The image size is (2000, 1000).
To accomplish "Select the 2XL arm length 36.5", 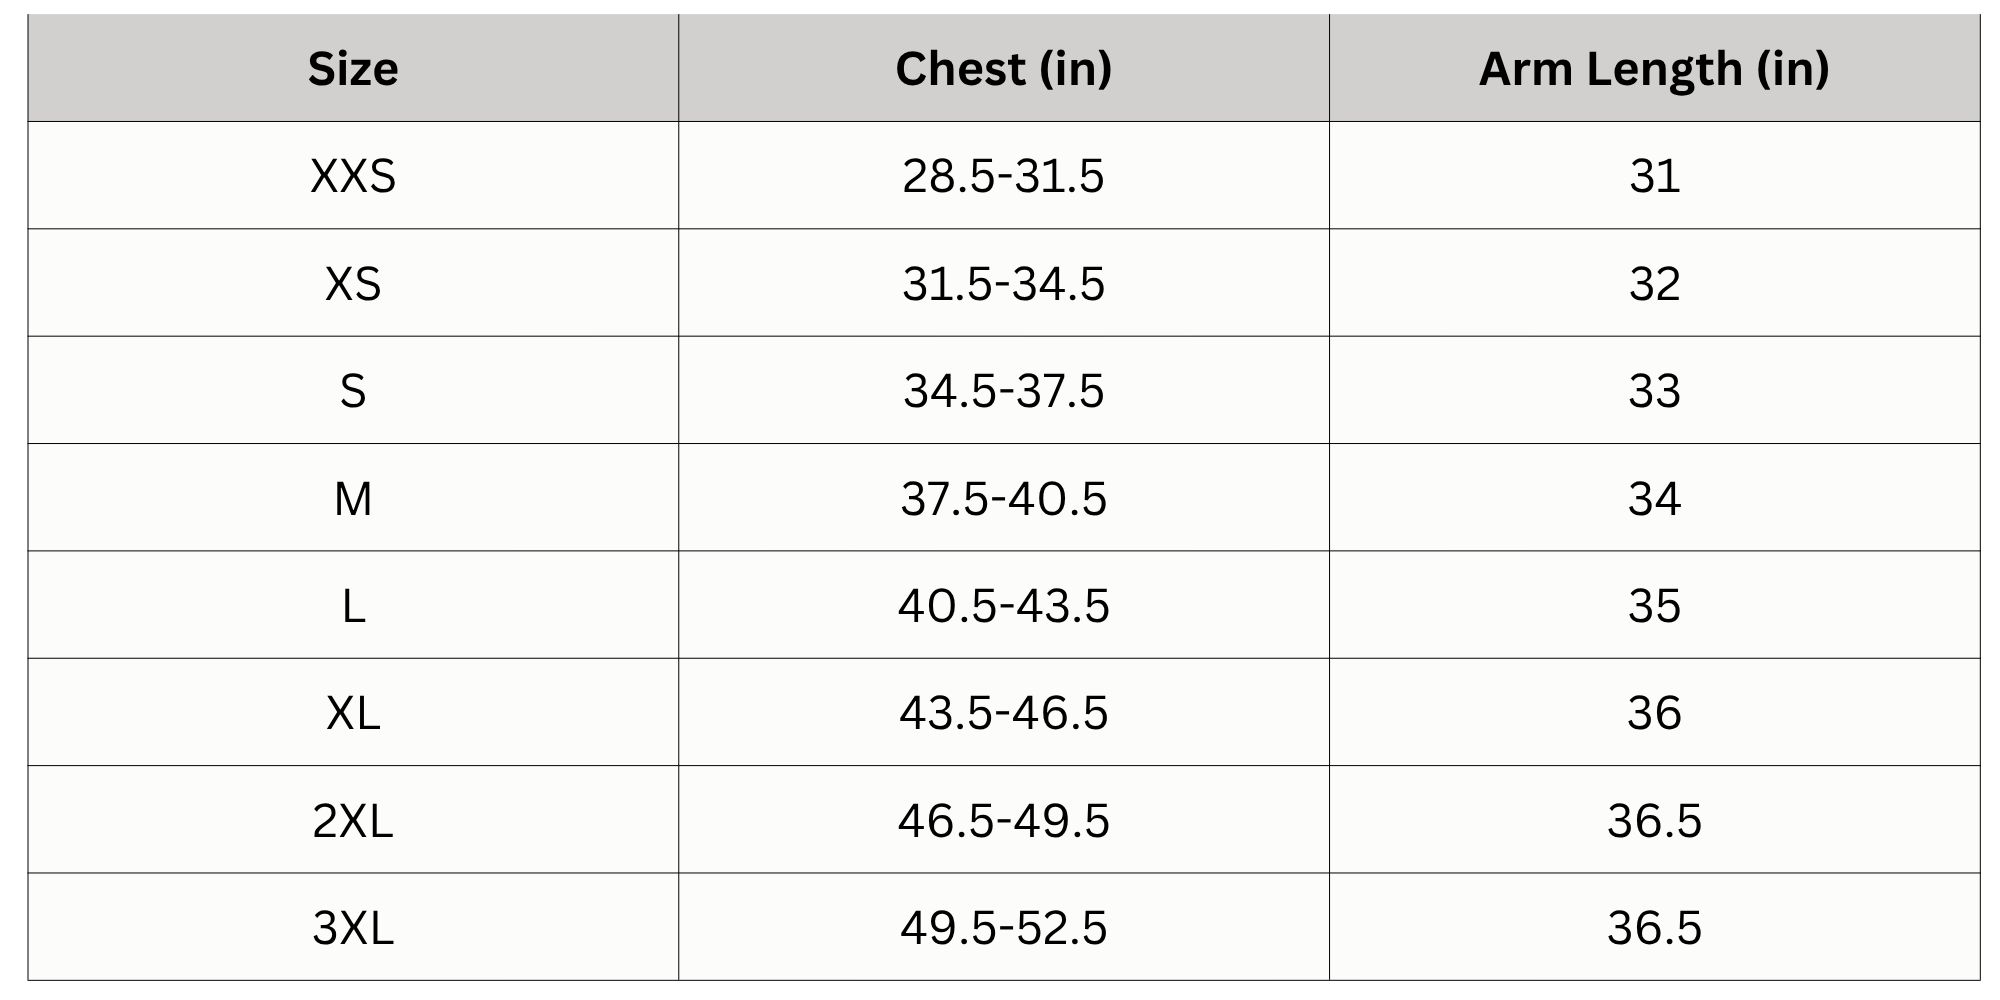I will (1654, 821).
